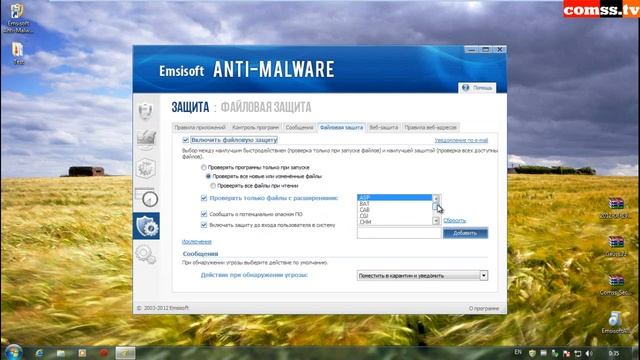Open Уведомление по e-mail link
The width and height of the screenshot is (640, 360).
point(461,140)
